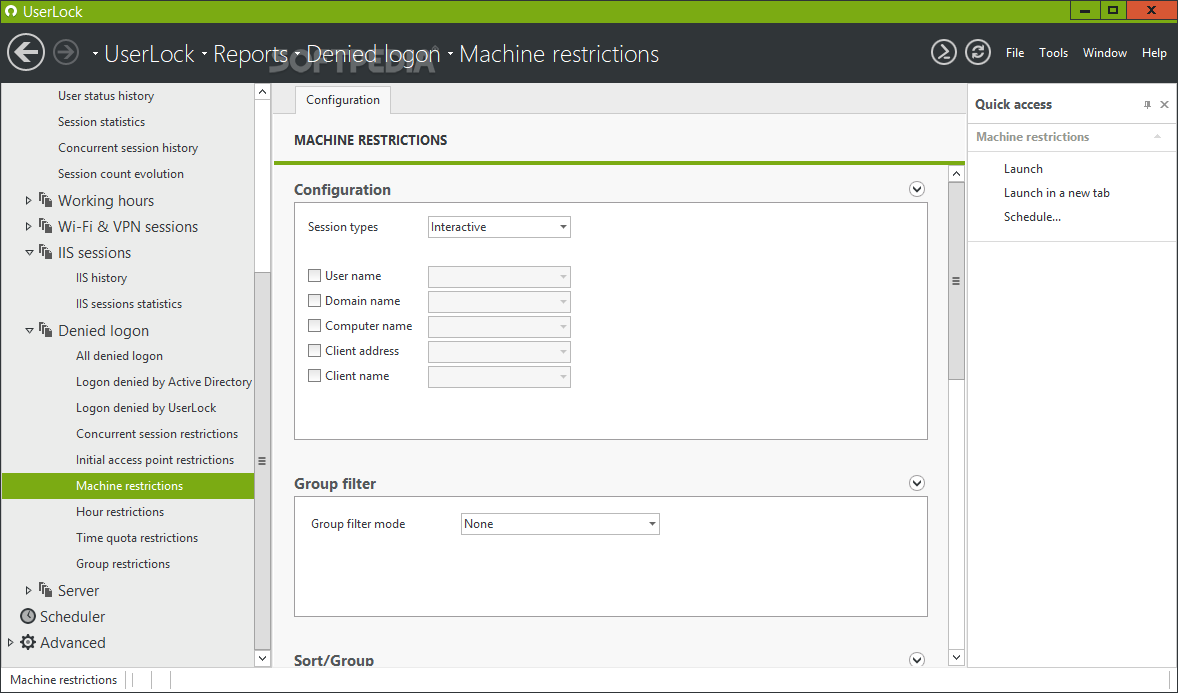Viewport: 1178px width, 693px height.
Task: Click Denied logon in the breadcrumb
Action: coord(373,54)
